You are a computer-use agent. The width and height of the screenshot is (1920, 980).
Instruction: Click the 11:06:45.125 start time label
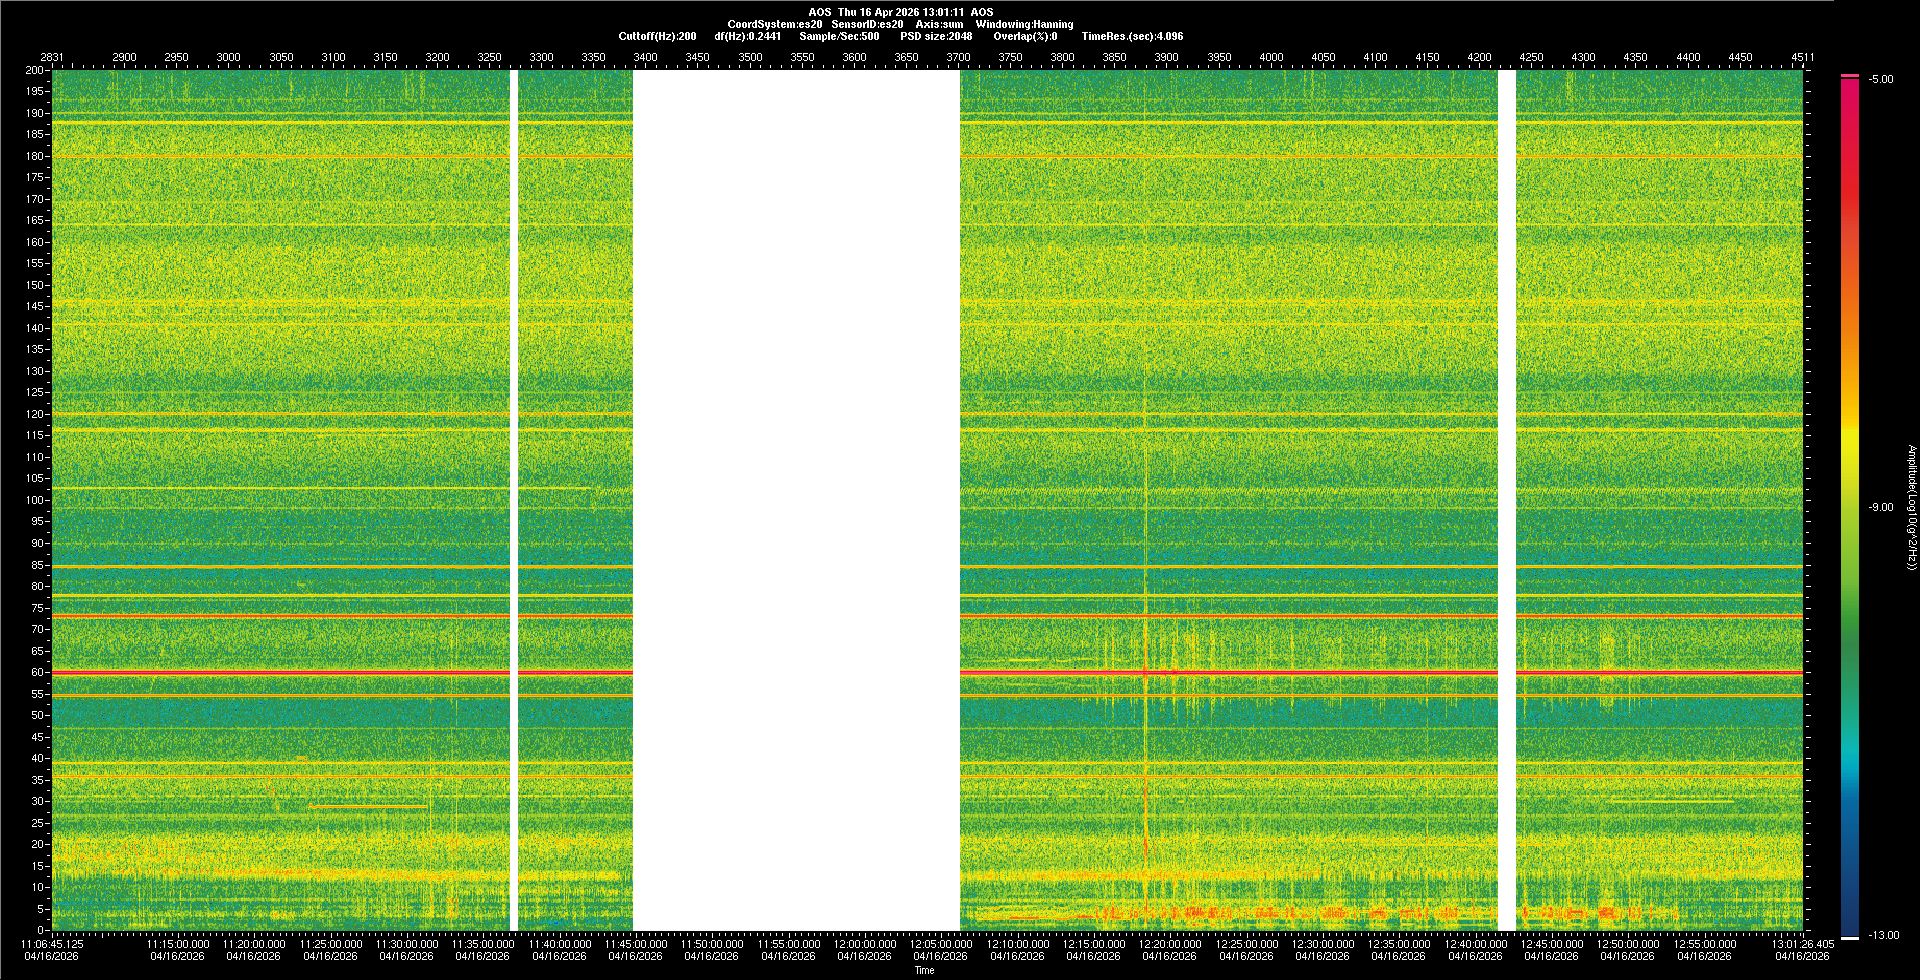(52, 943)
